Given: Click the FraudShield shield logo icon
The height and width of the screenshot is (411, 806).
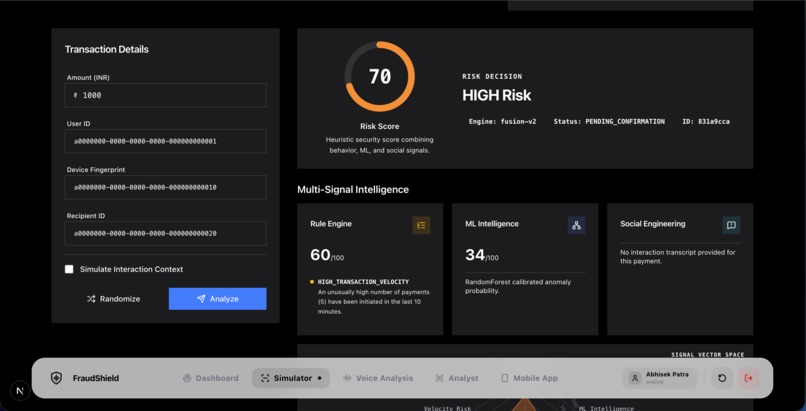Looking at the screenshot, I should [56, 378].
